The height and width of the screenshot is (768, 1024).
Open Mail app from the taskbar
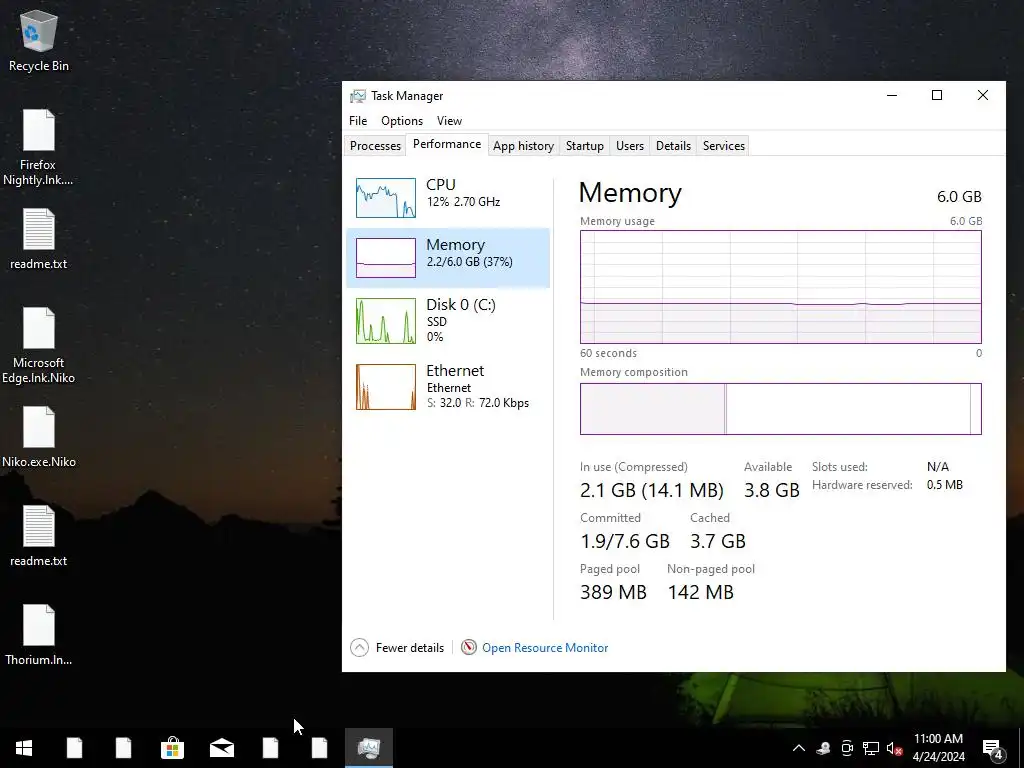point(221,748)
